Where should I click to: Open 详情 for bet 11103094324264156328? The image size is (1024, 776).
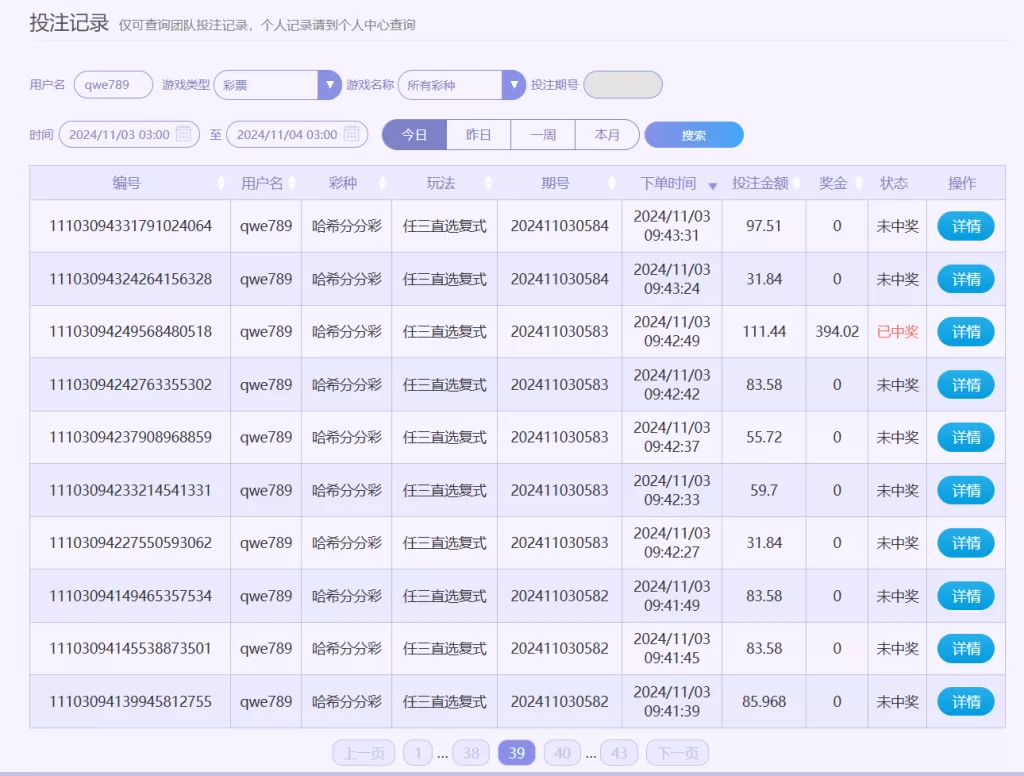coord(966,279)
